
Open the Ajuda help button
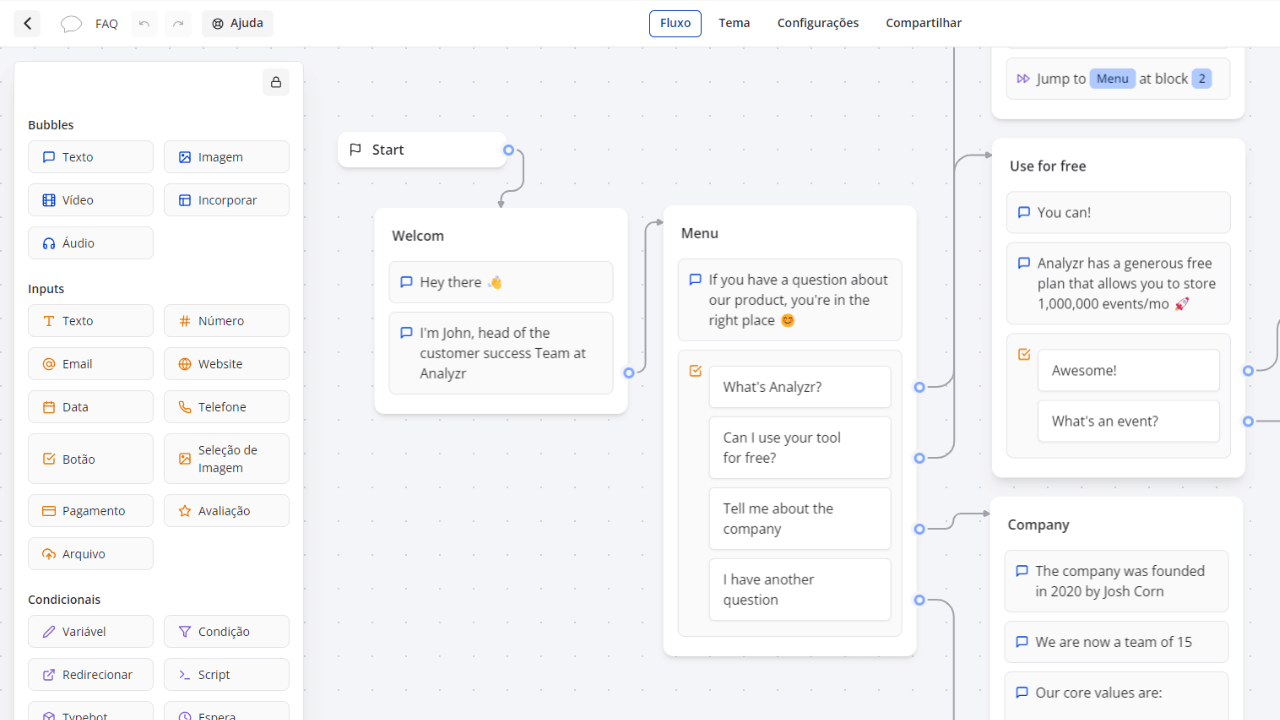click(237, 23)
